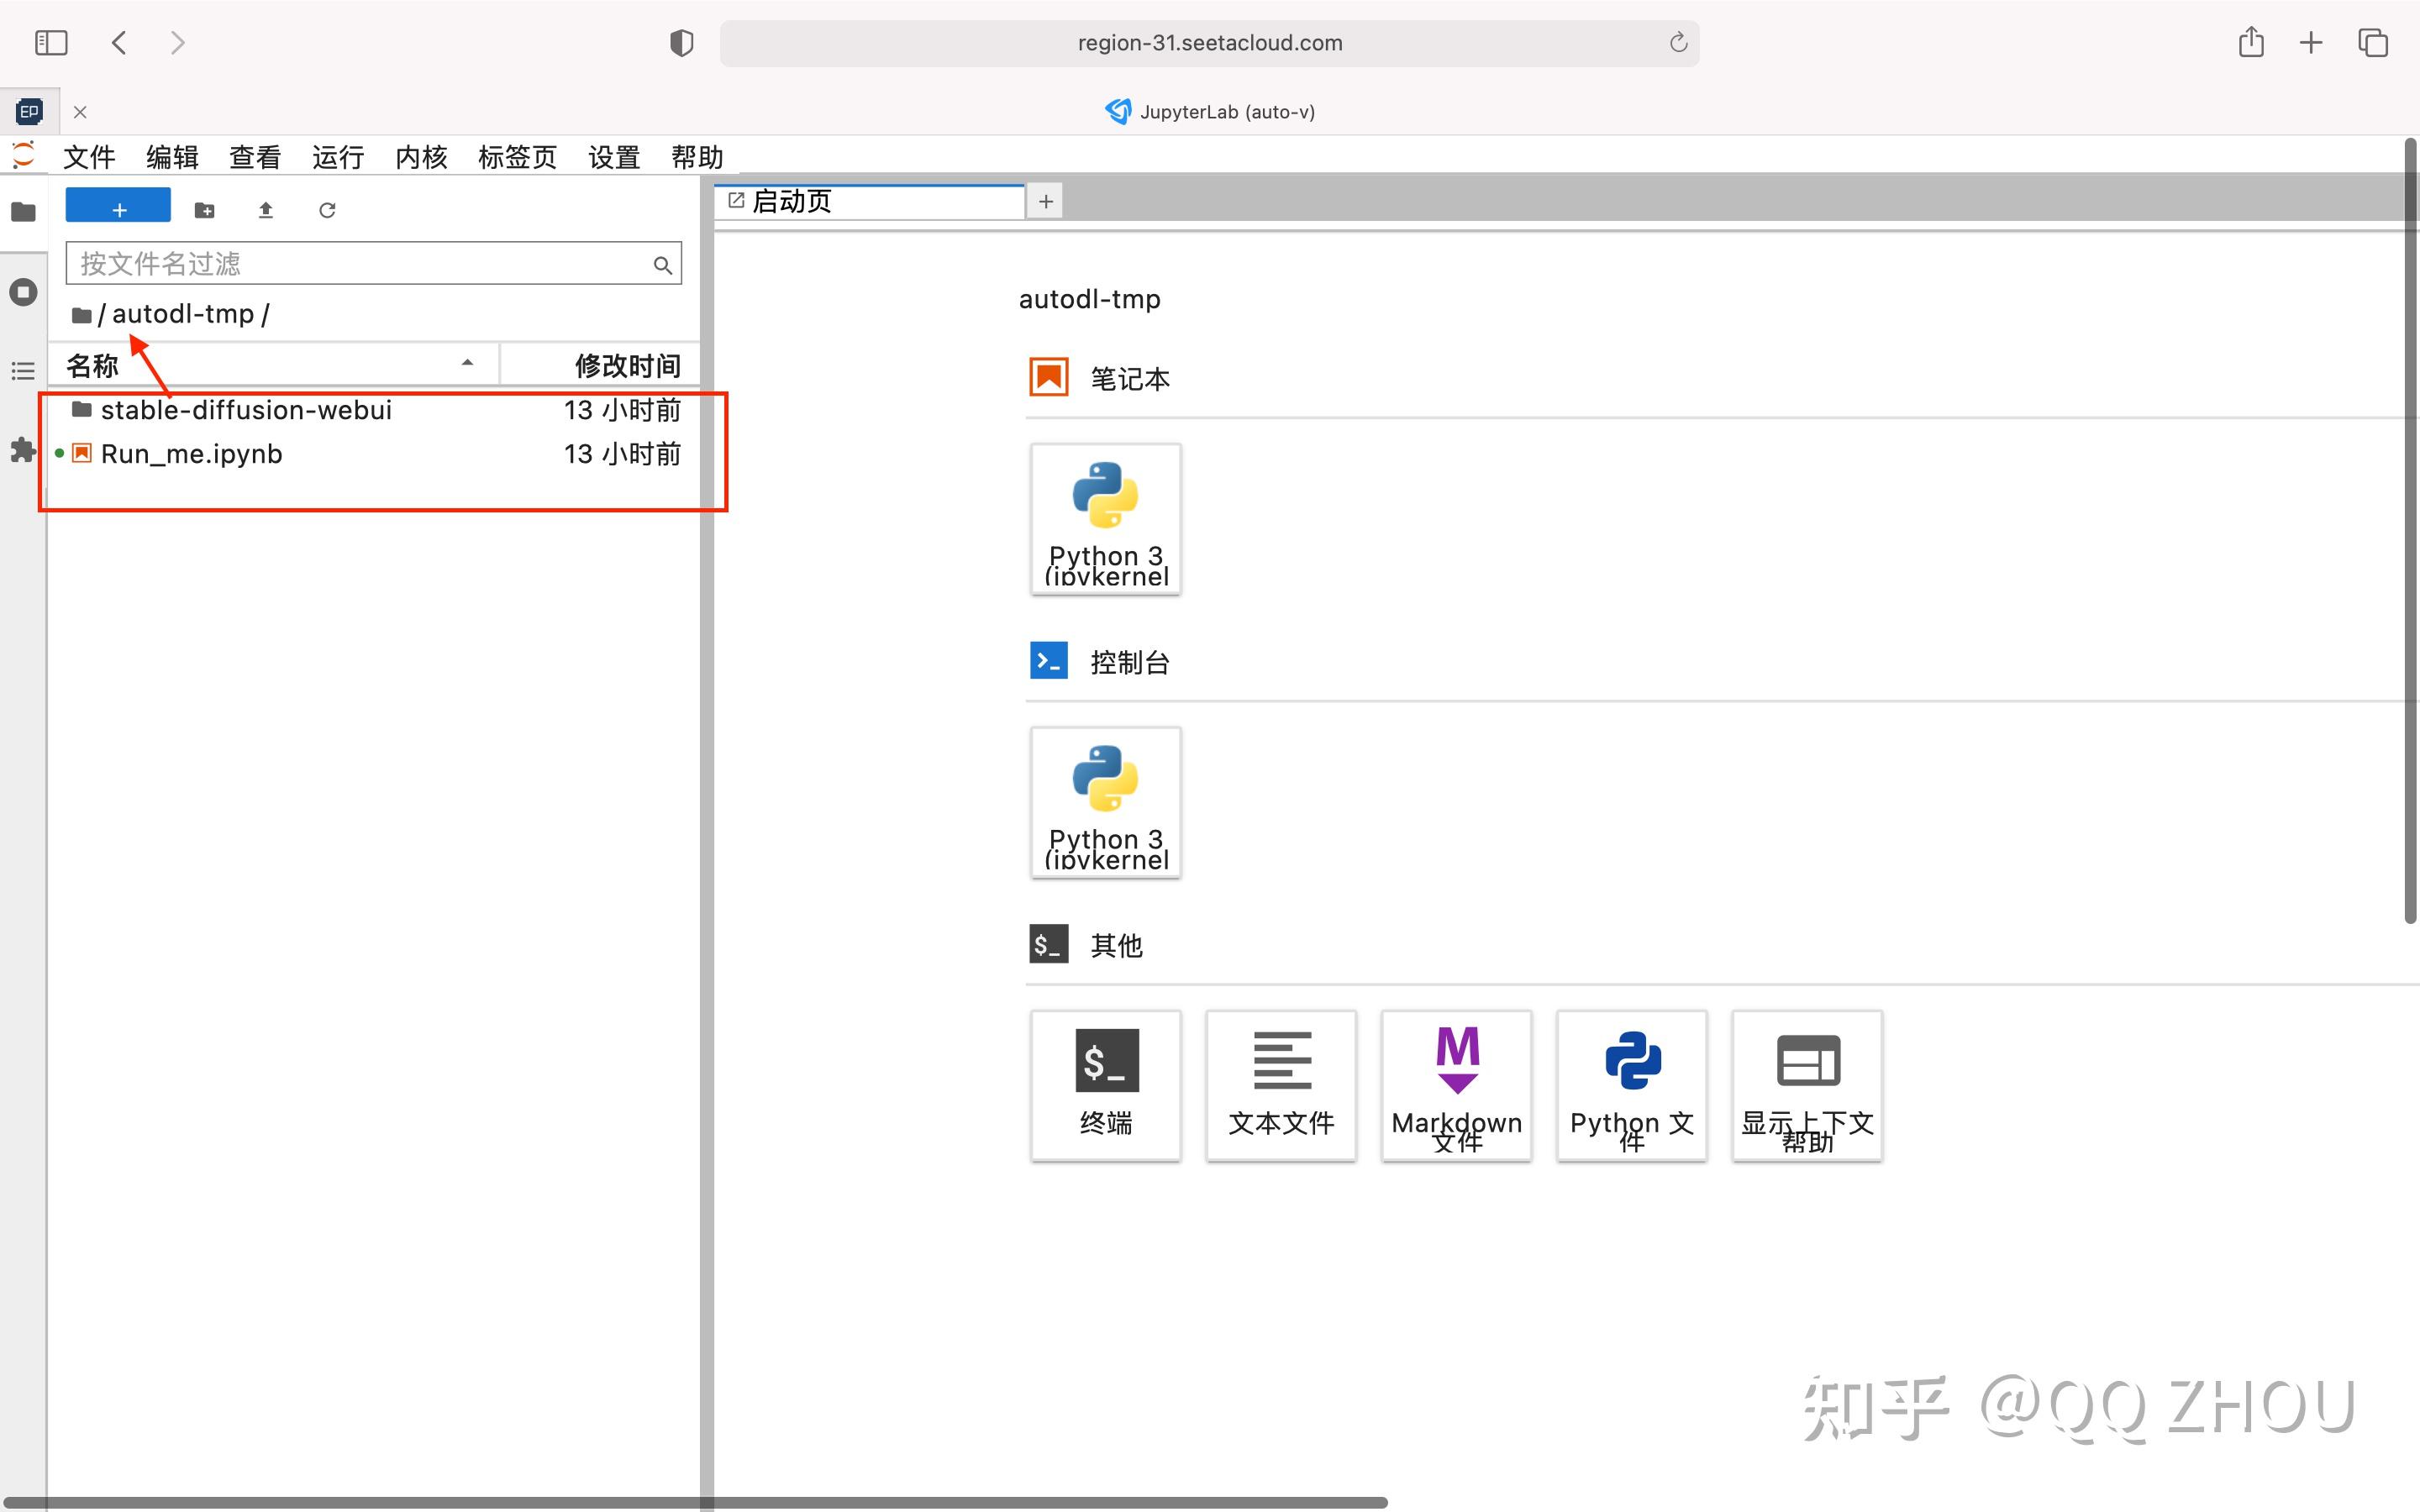Click the Safari share icon
Screen dimensions: 2420x1512
click(x=2250, y=42)
